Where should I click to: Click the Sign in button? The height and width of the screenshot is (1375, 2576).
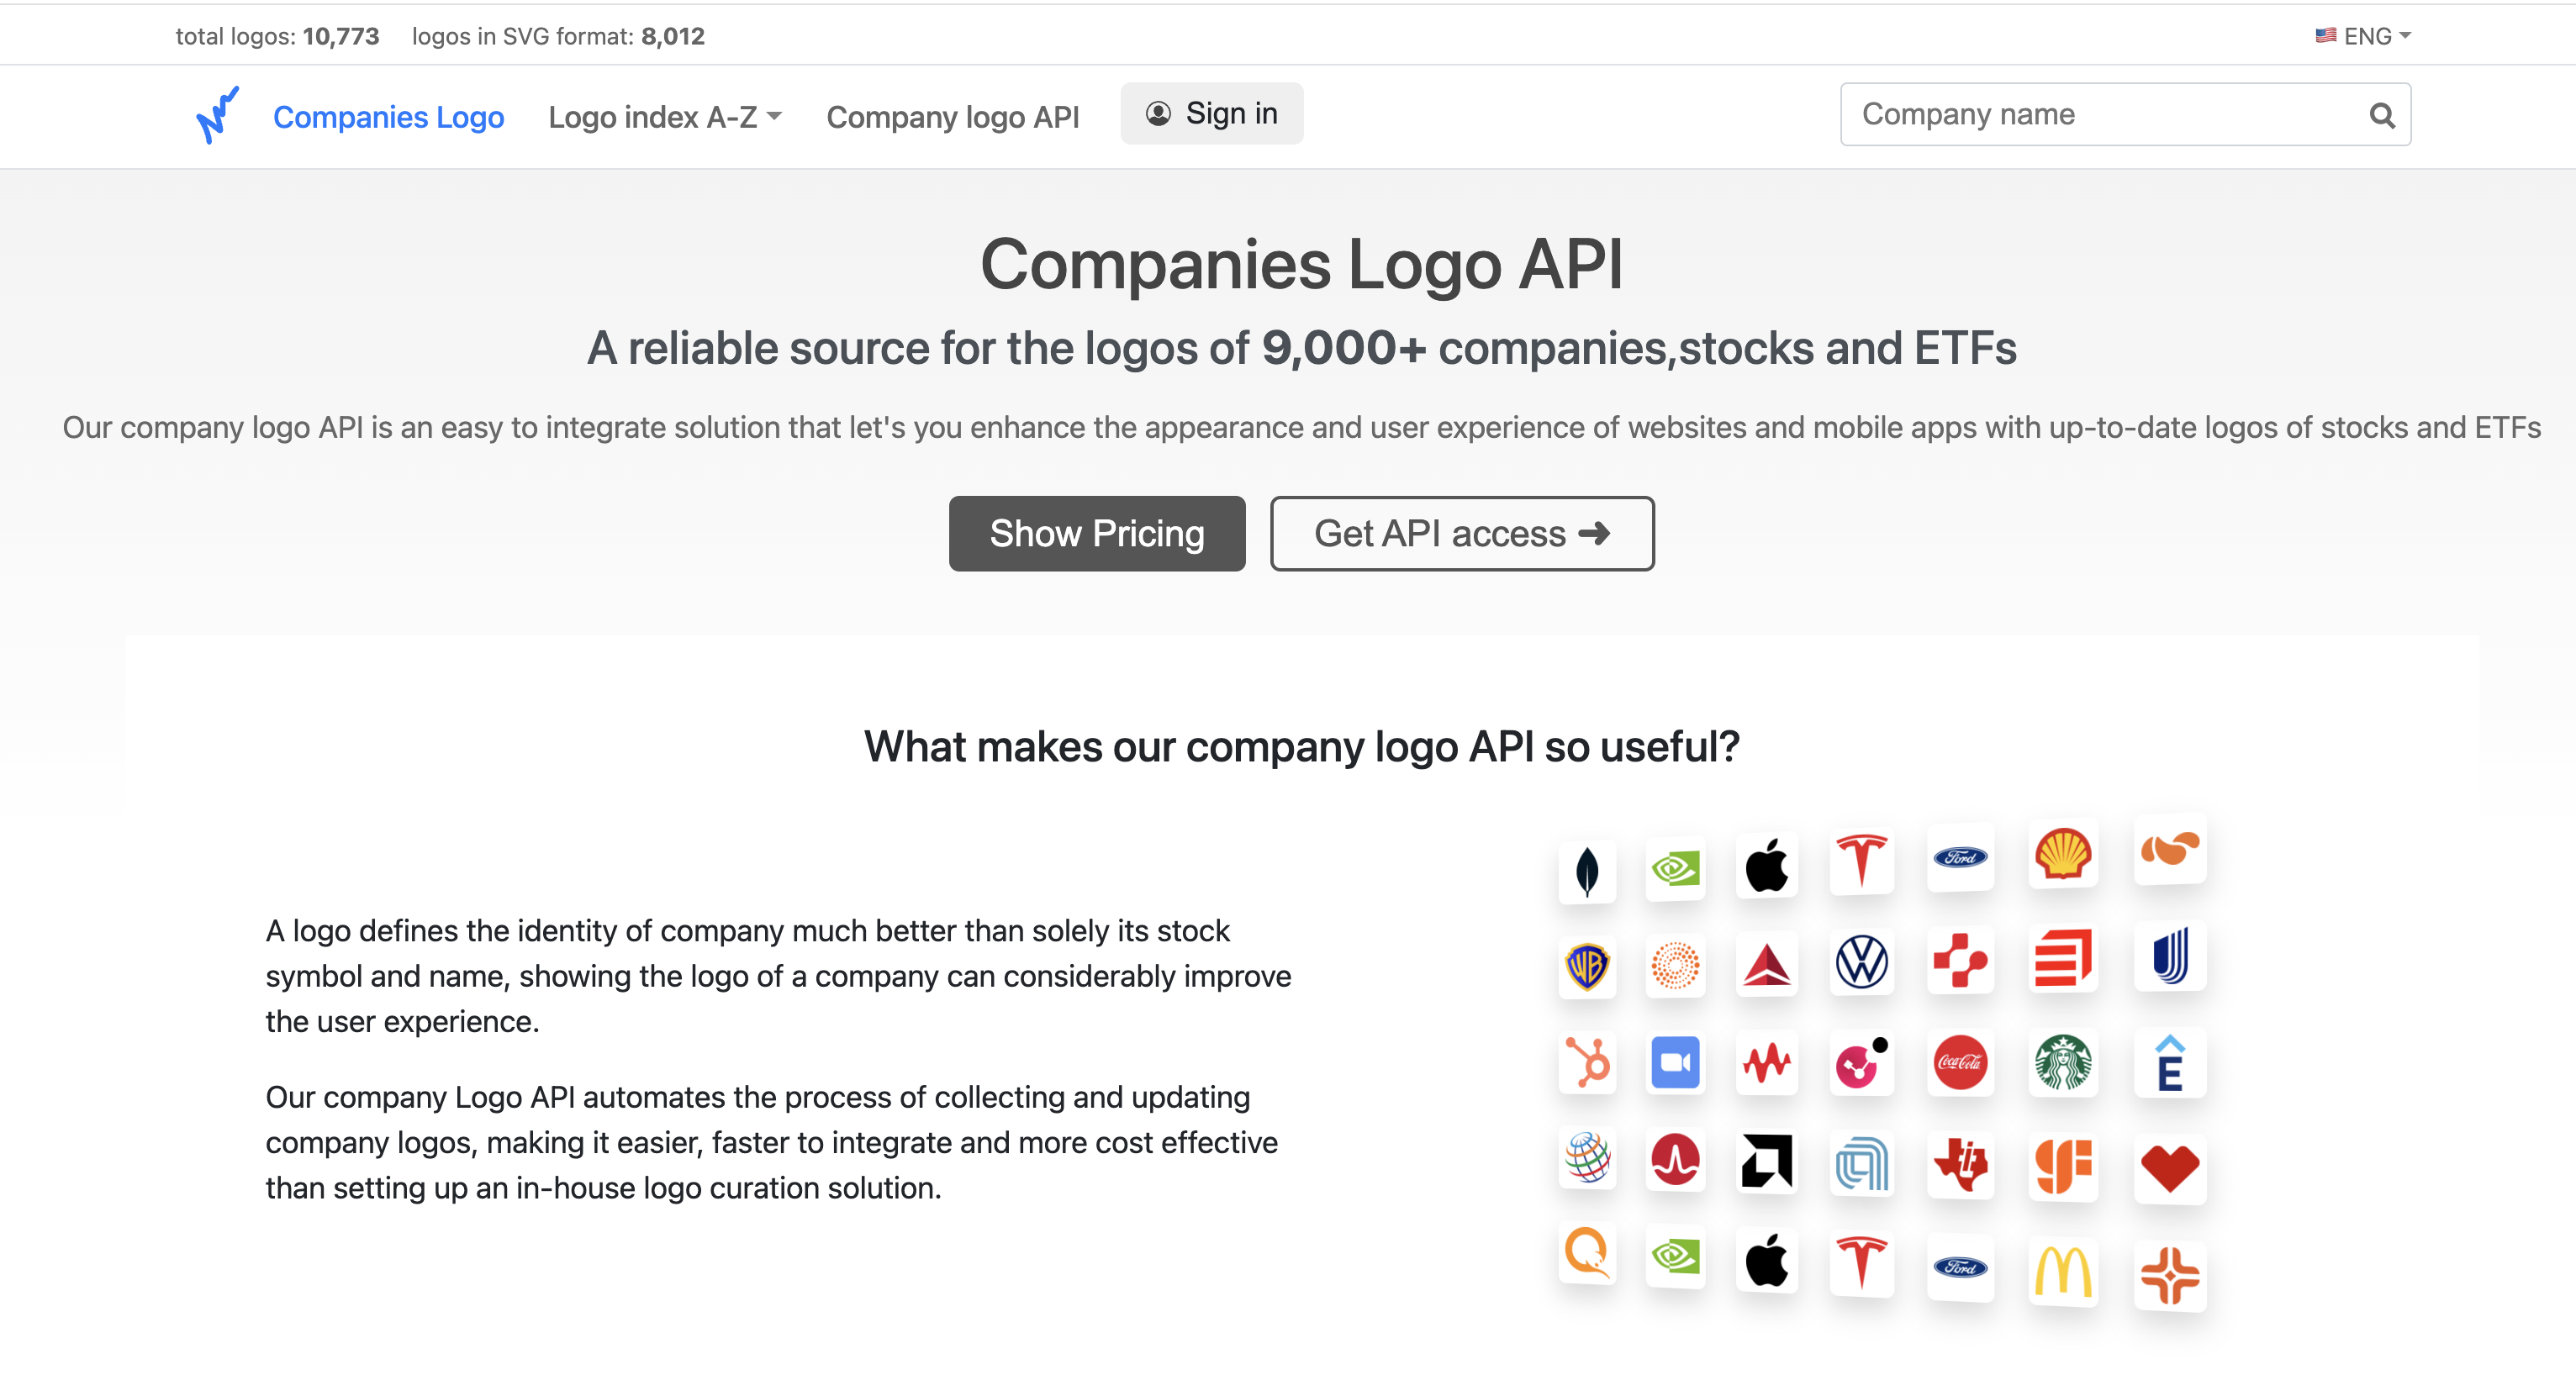pyautogui.click(x=1211, y=114)
